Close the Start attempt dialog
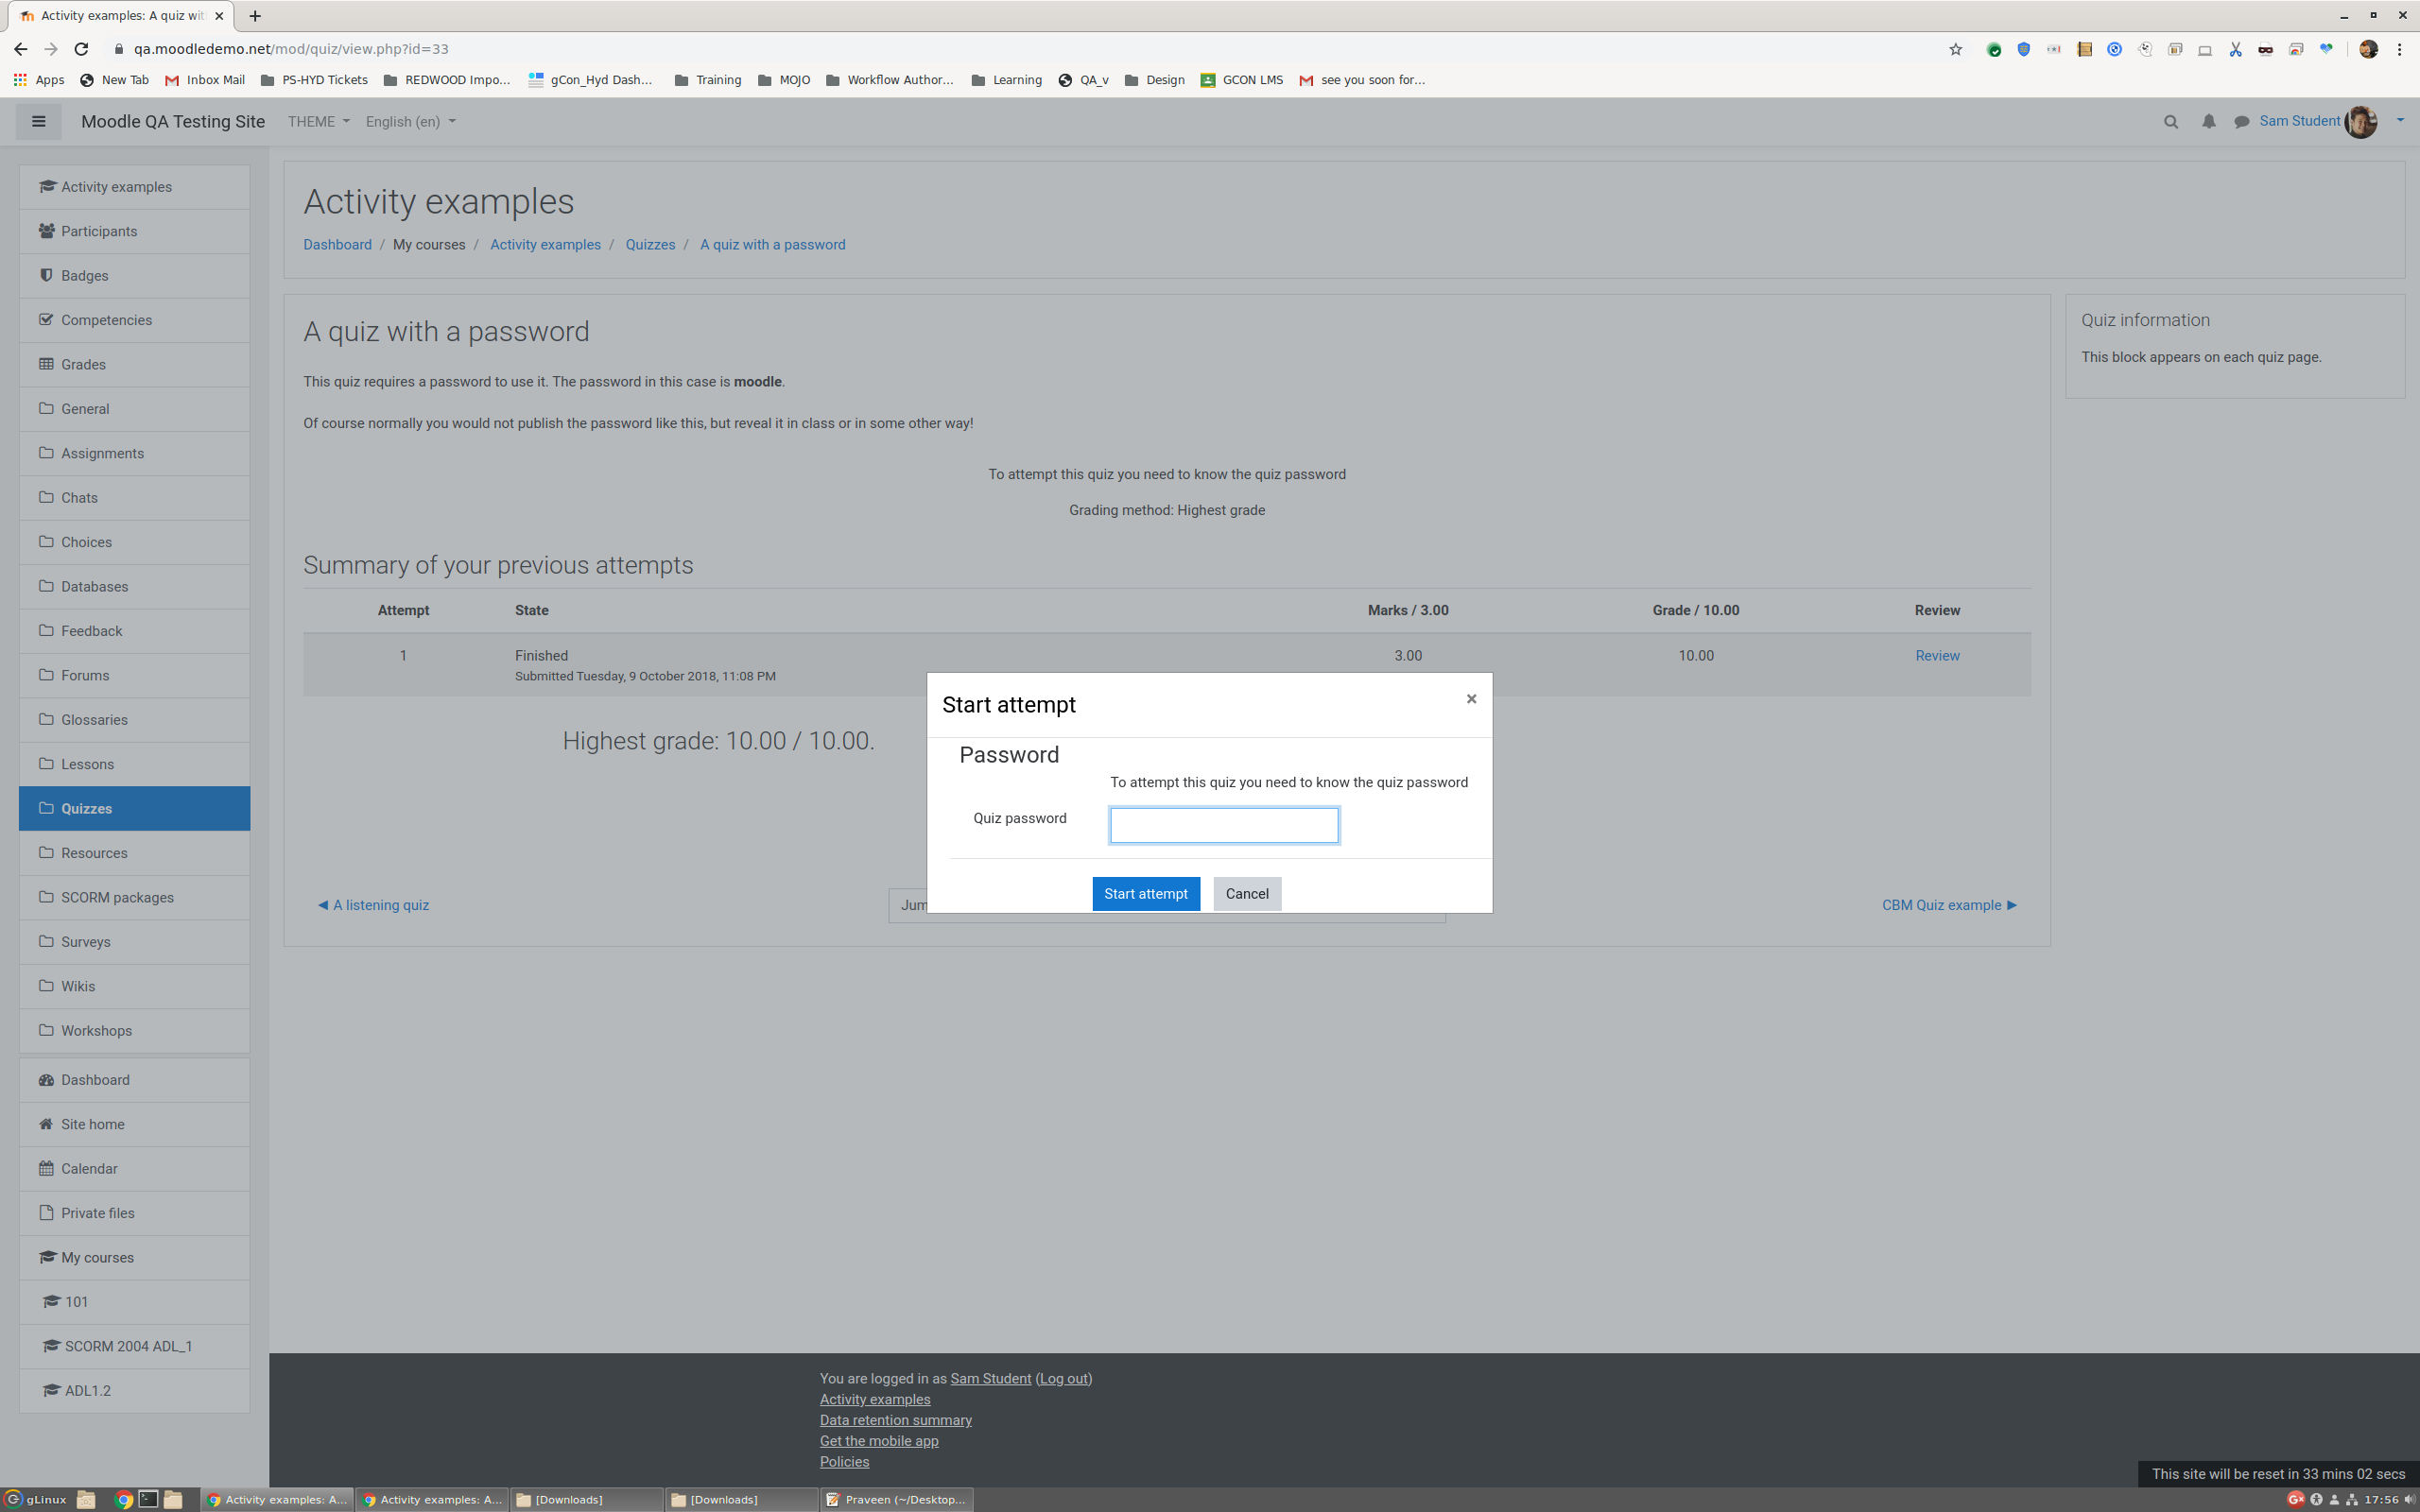The width and height of the screenshot is (2420, 1512). coord(1471,699)
